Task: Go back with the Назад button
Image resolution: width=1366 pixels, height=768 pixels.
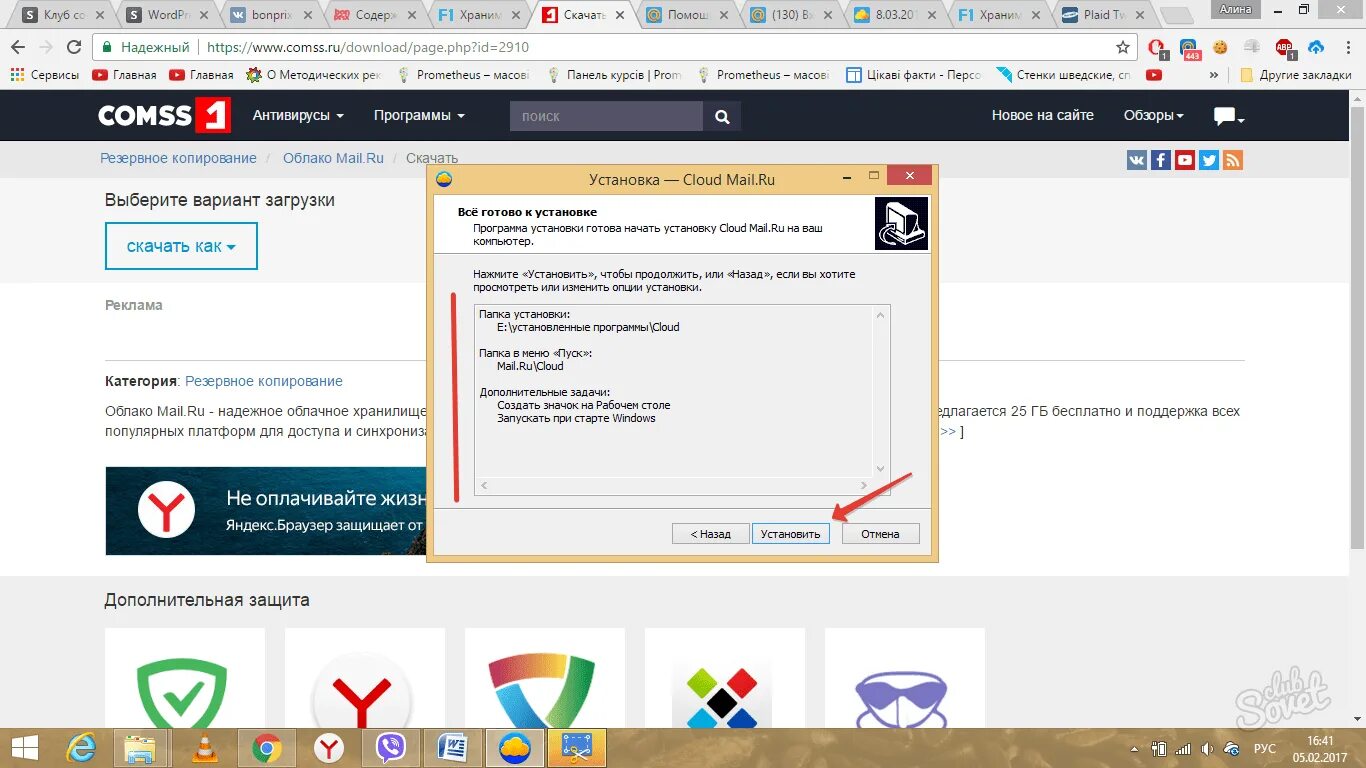Action: pyautogui.click(x=710, y=534)
